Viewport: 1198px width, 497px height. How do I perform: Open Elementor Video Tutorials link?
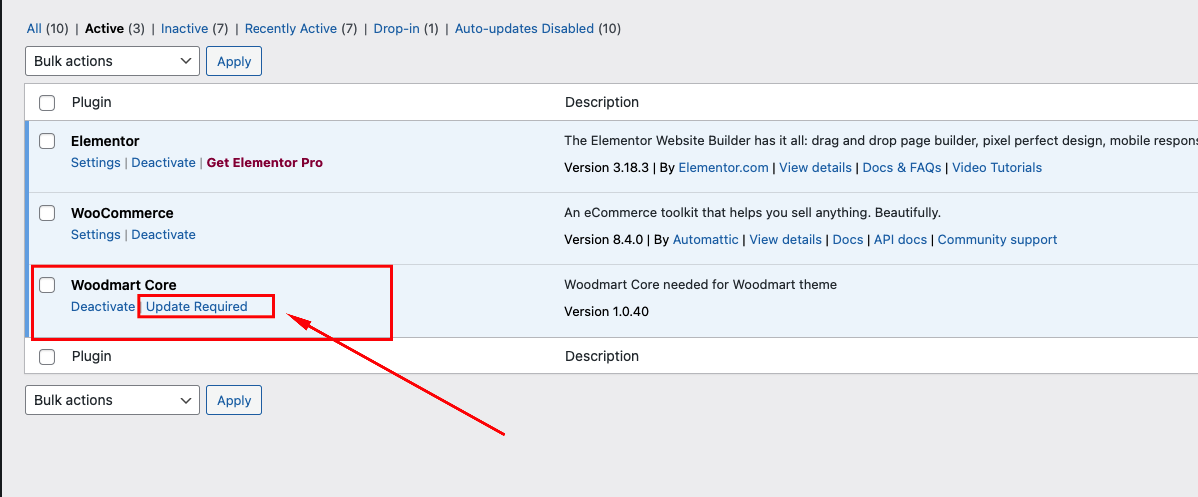click(997, 167)
